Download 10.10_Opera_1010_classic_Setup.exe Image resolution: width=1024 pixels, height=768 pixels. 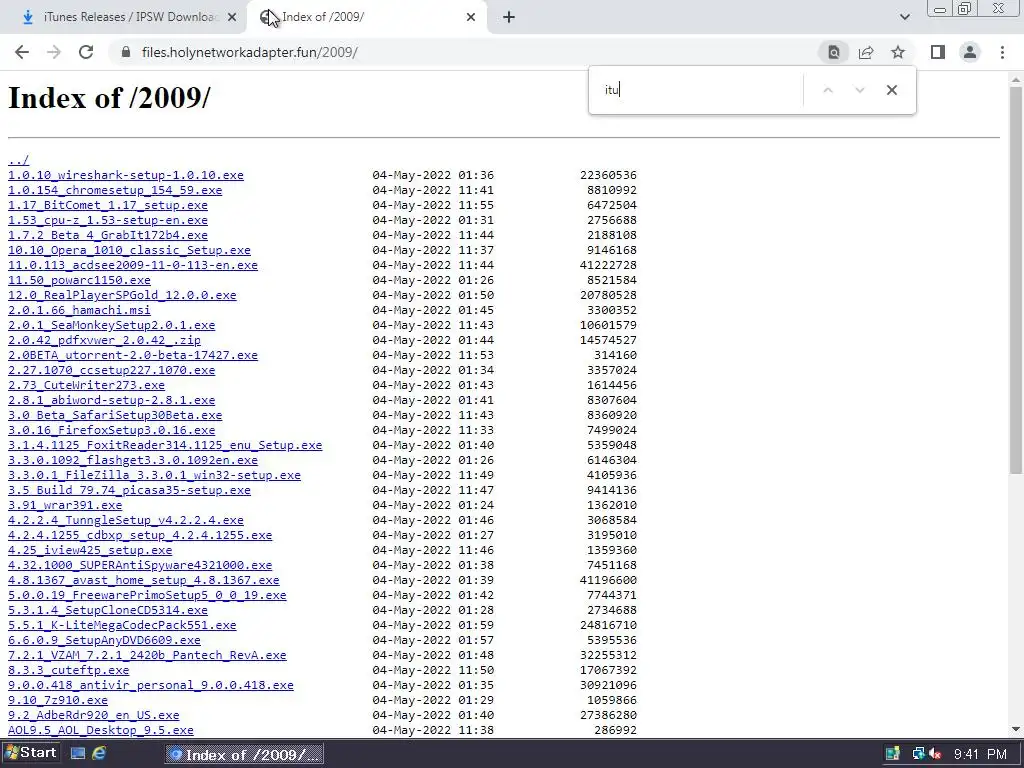pos(129,250)
